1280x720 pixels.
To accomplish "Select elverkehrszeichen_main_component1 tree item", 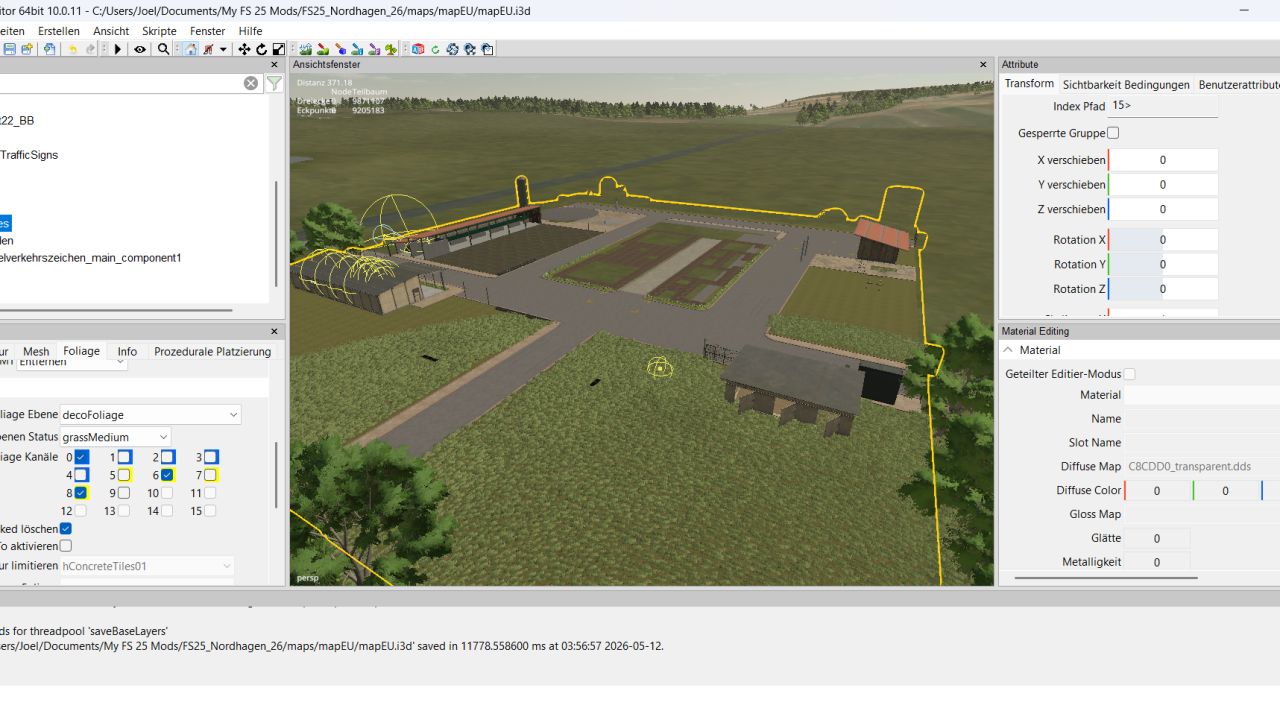I will (x=91, y=258).
